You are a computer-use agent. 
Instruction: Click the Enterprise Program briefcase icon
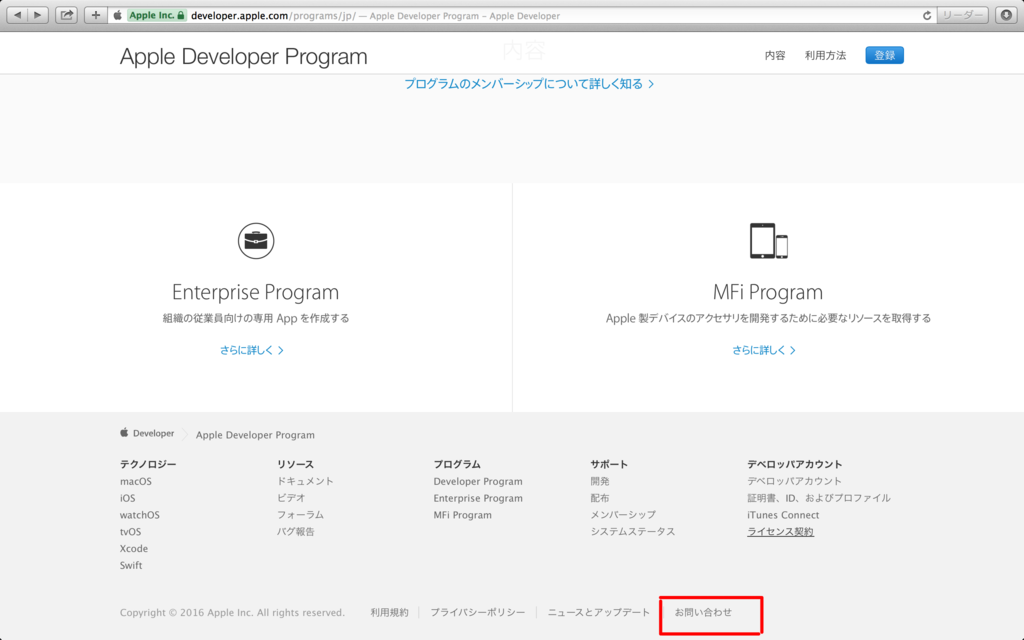click(x=256, y=241)
